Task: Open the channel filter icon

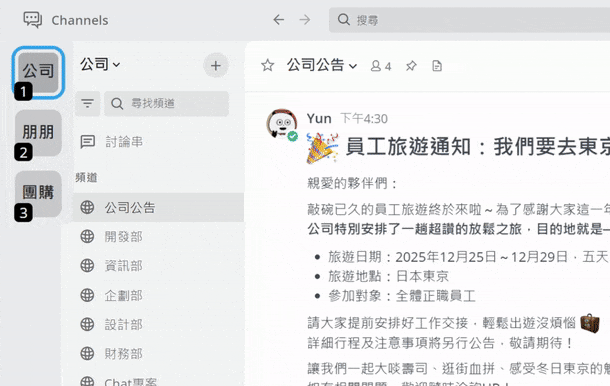Action: [88, 104]
